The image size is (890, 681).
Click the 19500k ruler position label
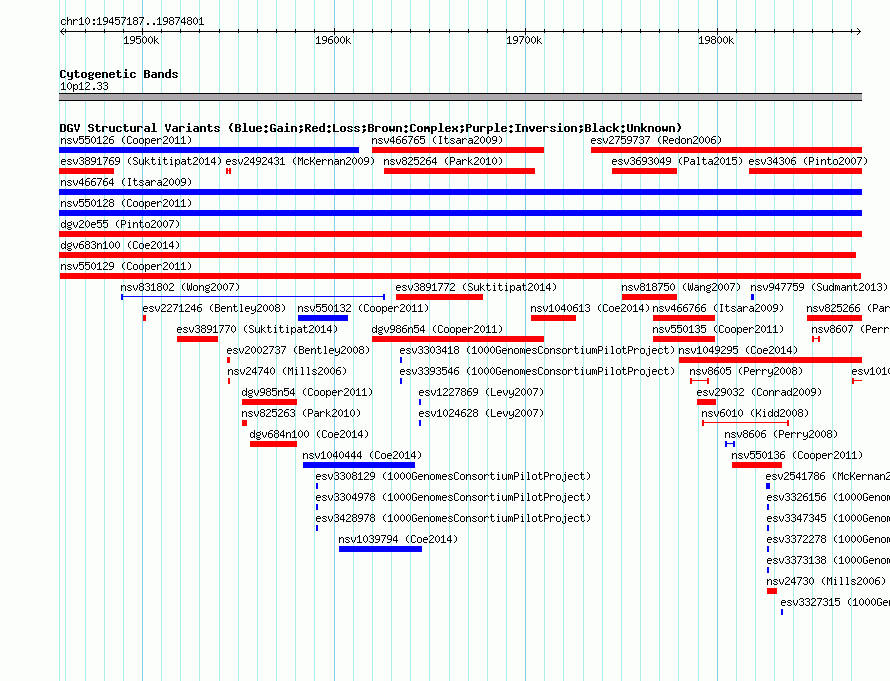click(x=141, y=40)
